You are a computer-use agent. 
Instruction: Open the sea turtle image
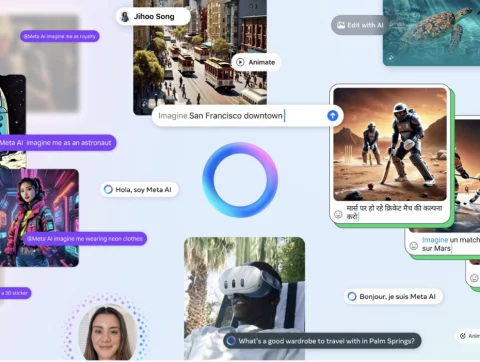[x=432, y=32]
